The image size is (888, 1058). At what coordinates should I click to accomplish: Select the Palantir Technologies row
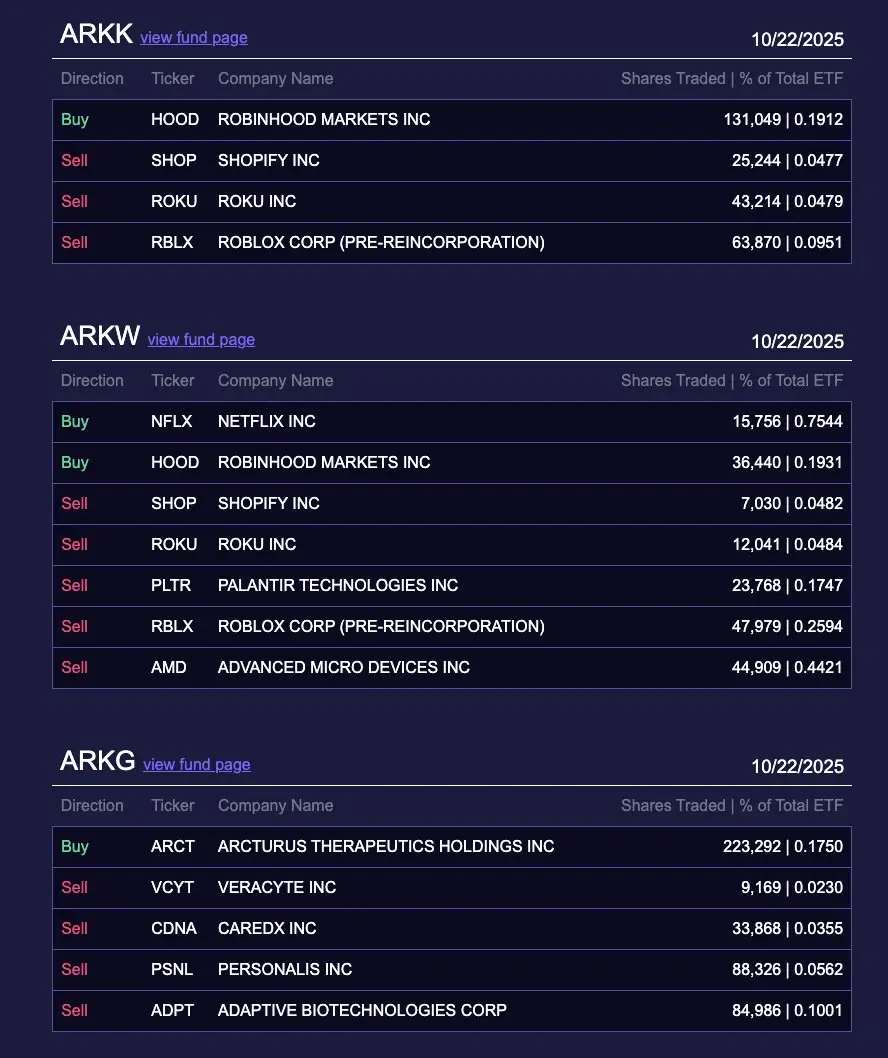451,586
